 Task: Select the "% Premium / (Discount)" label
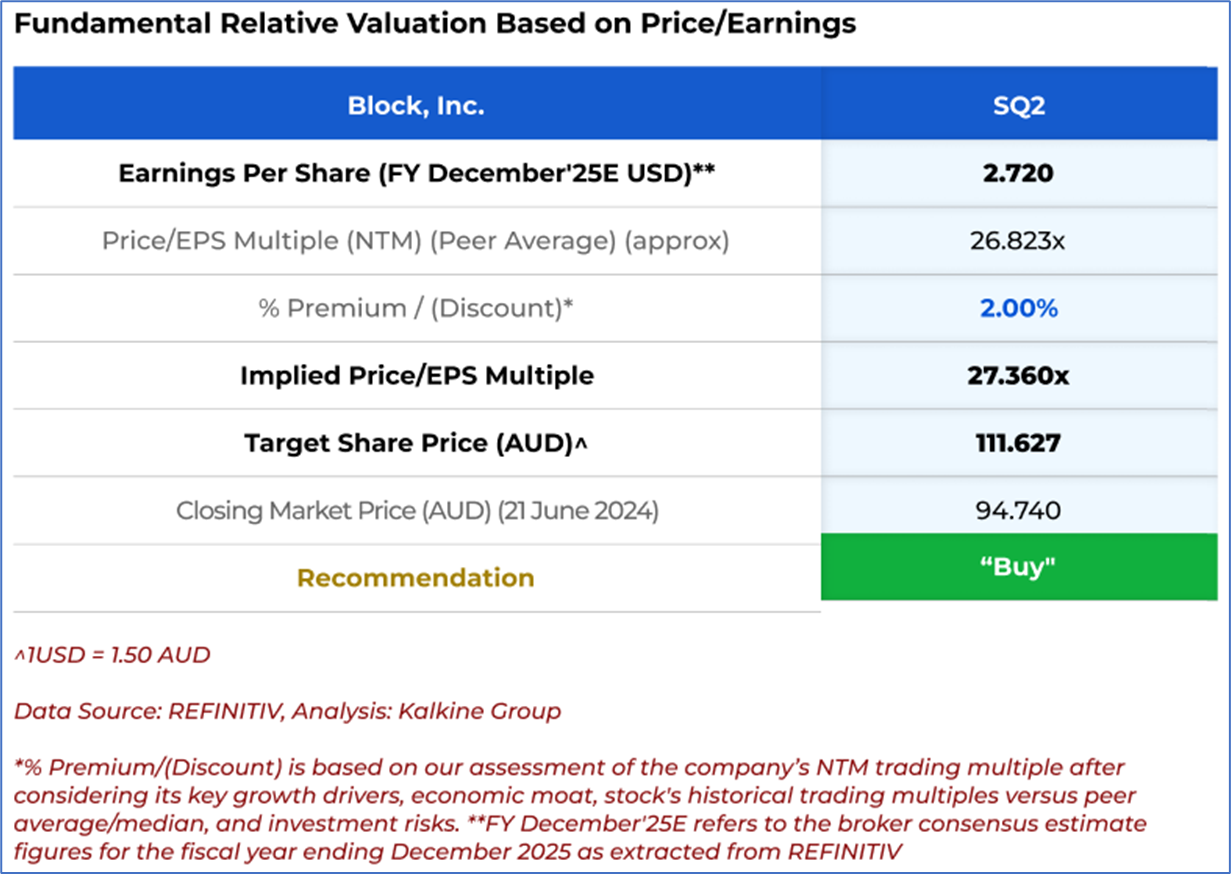point(416,308)
